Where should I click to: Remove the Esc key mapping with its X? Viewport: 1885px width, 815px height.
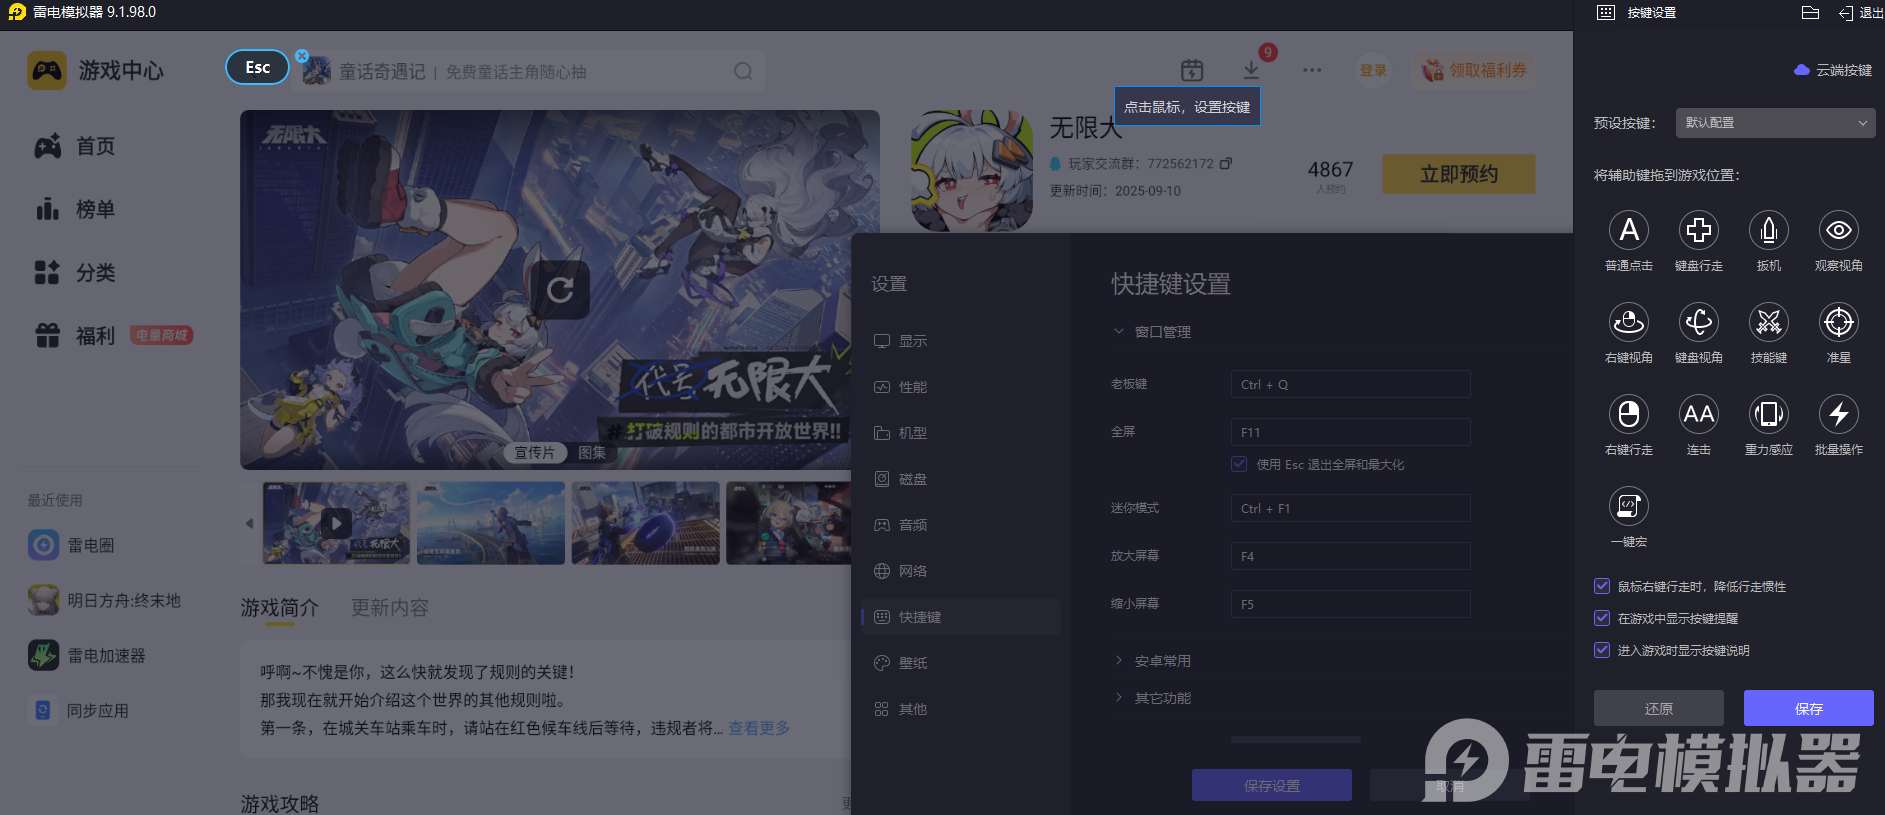(x=302, y=56)
